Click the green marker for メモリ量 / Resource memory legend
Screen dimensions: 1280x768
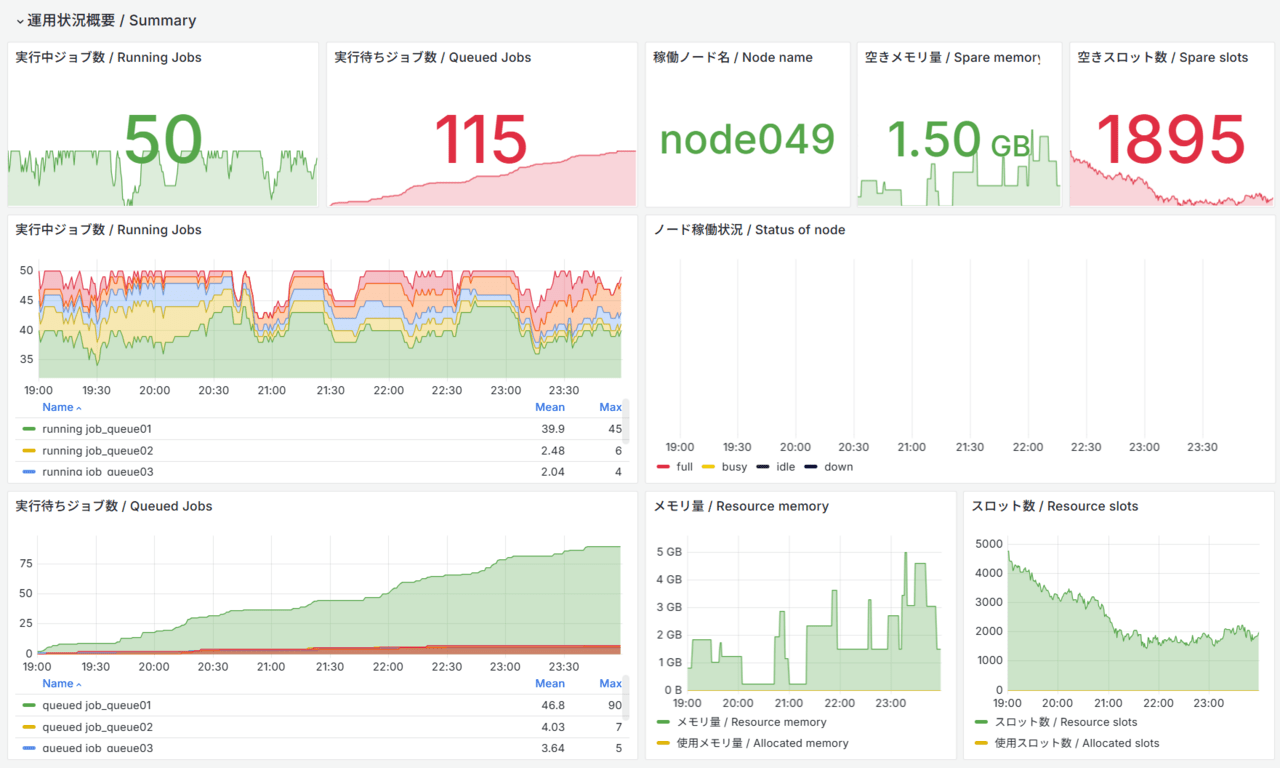[x=663, y=722]
